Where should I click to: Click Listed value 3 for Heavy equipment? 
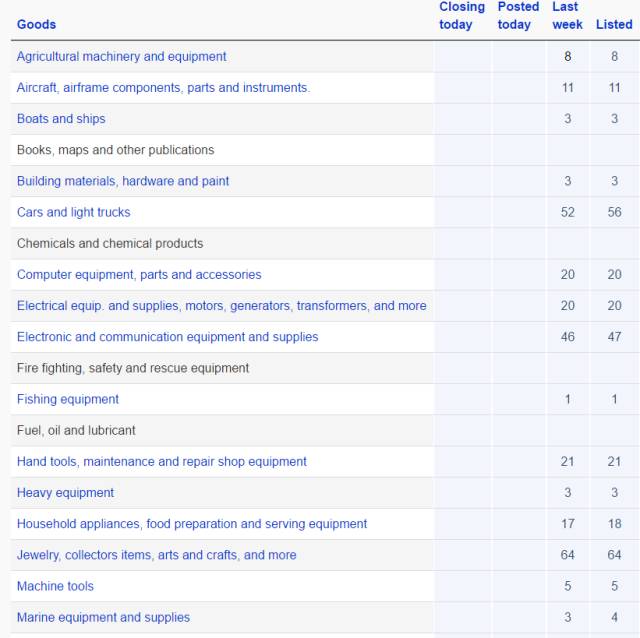click(x=614, y=493)
